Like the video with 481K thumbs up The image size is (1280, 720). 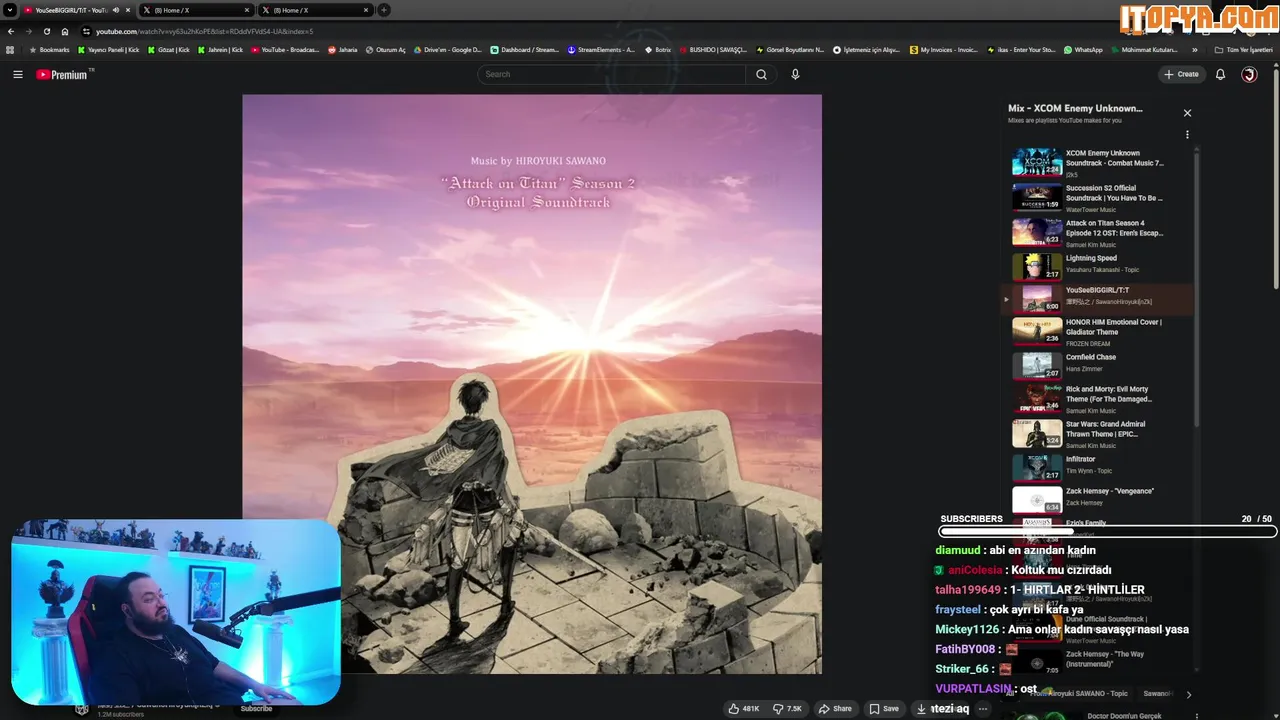click(744, 708)
